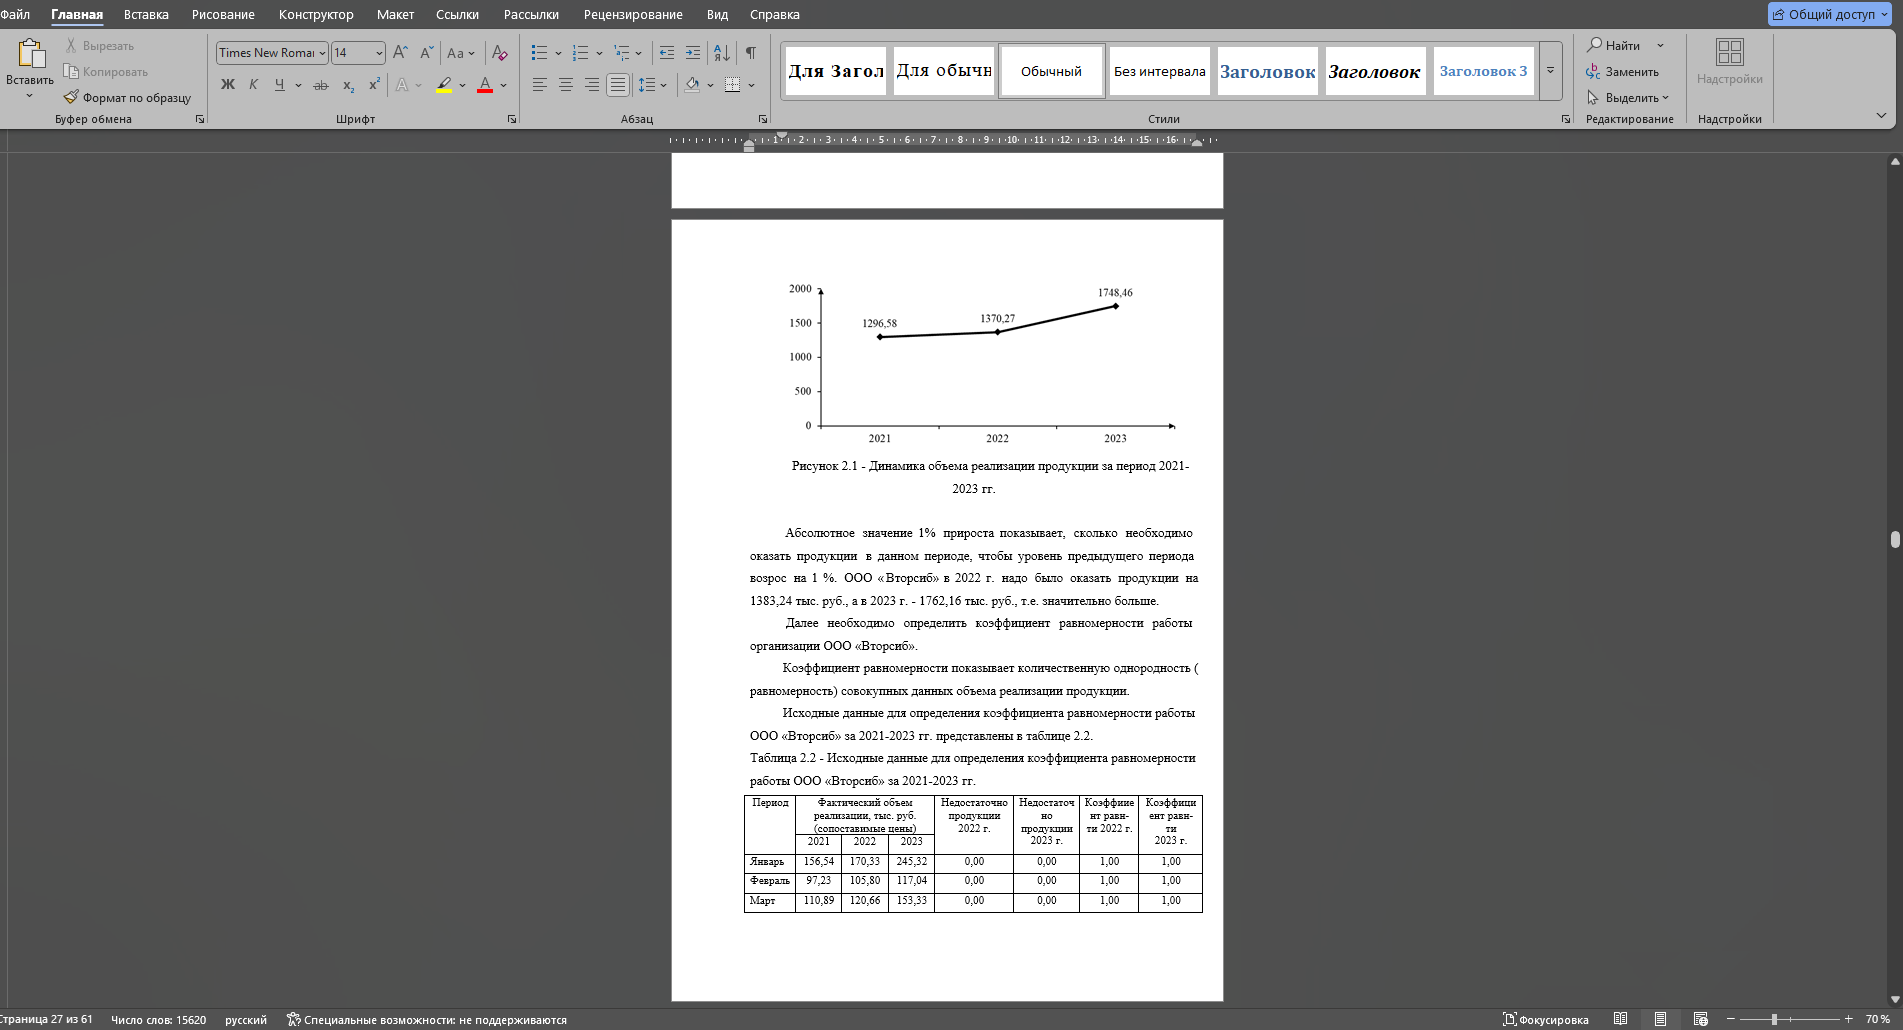1903x1030 pixels.
Task: Increase font size with the A-up icon
Action: tap(400, 53)
